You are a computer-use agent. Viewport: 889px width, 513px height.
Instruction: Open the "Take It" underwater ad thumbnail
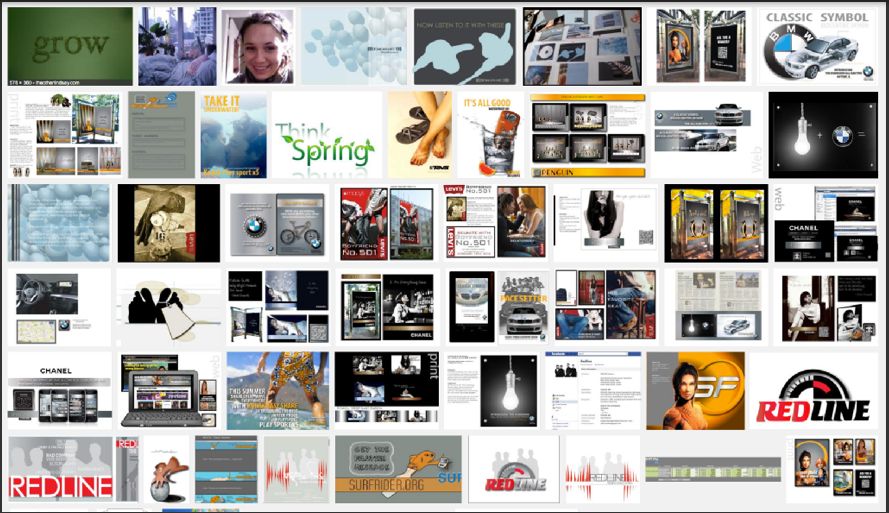coord(234,135)
